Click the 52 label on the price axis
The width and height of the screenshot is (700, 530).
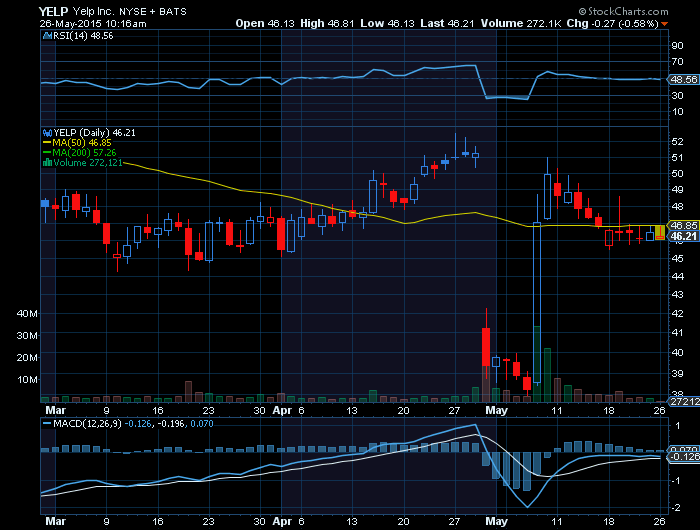[x=677, y=142]
